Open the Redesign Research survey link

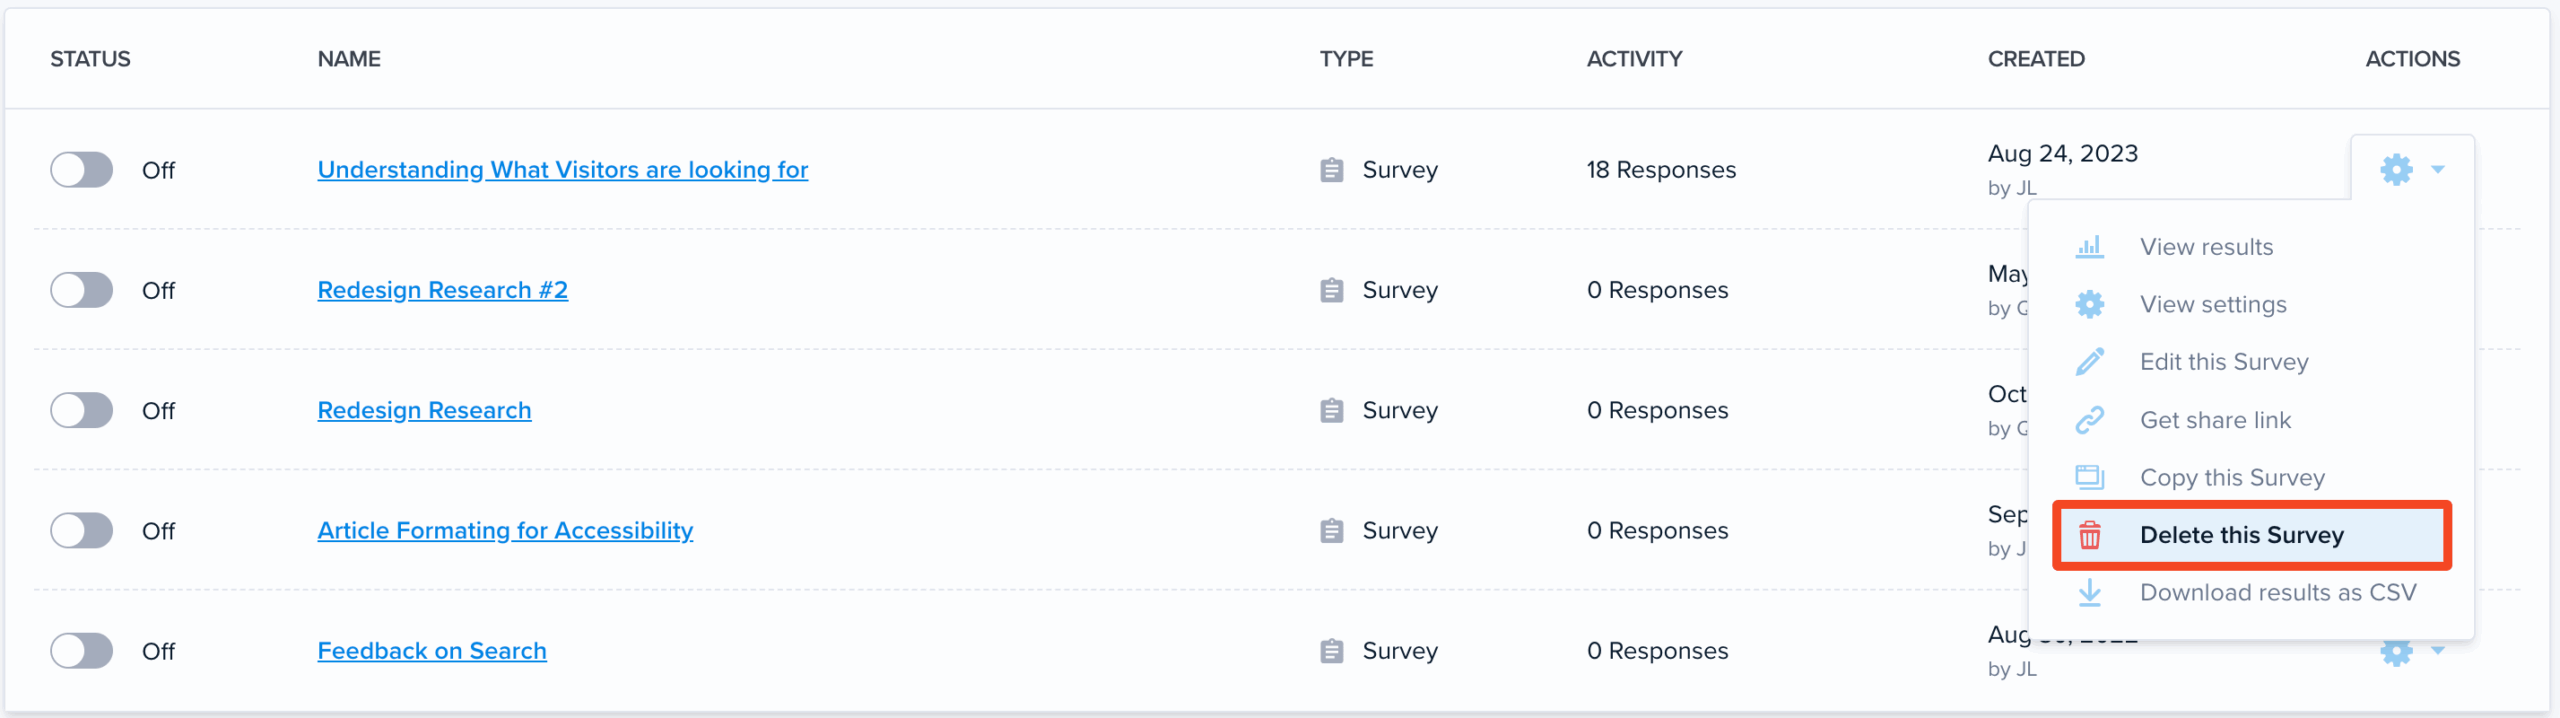click(x=424, y=410)
